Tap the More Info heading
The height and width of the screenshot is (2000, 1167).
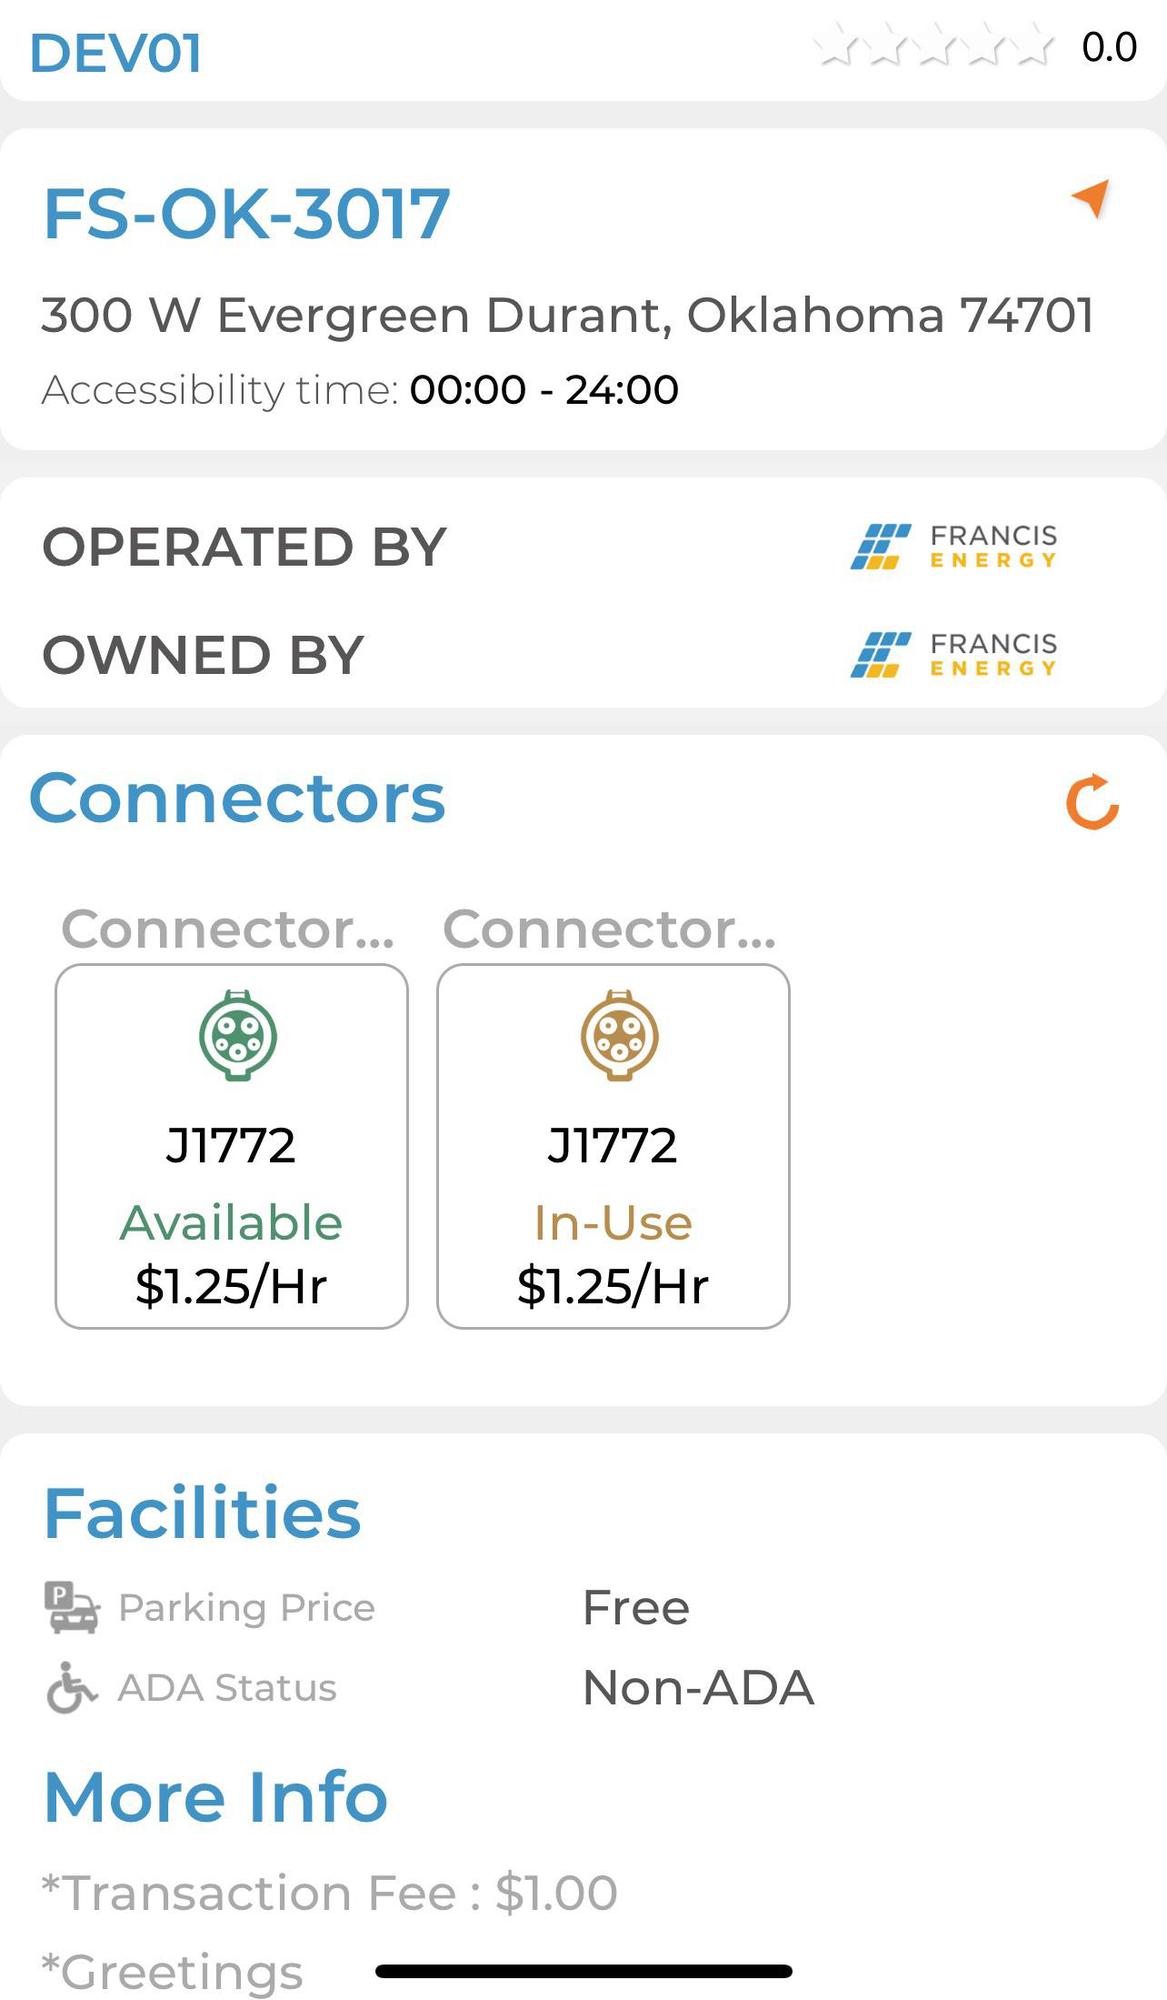pos(216,1797)
